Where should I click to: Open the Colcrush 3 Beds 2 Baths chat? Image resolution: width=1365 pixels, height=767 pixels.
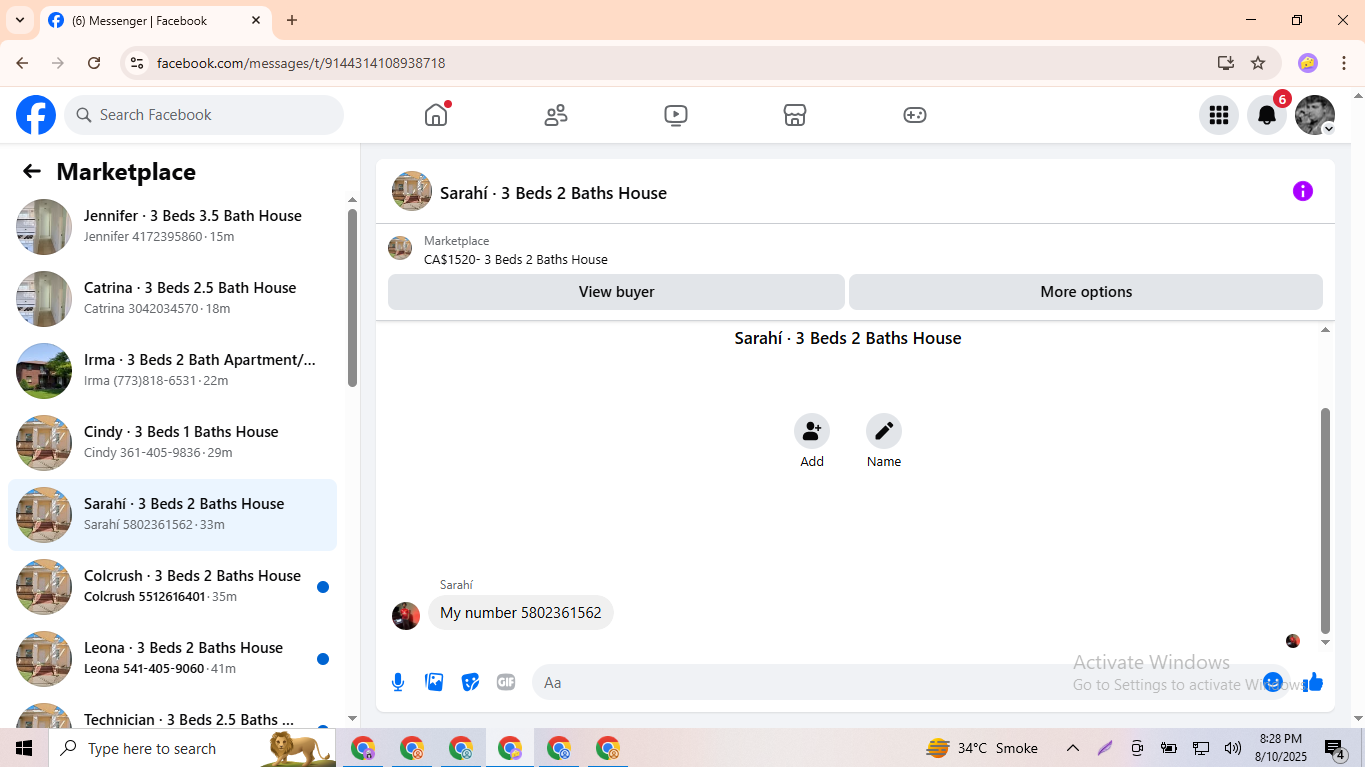[172, 587]
